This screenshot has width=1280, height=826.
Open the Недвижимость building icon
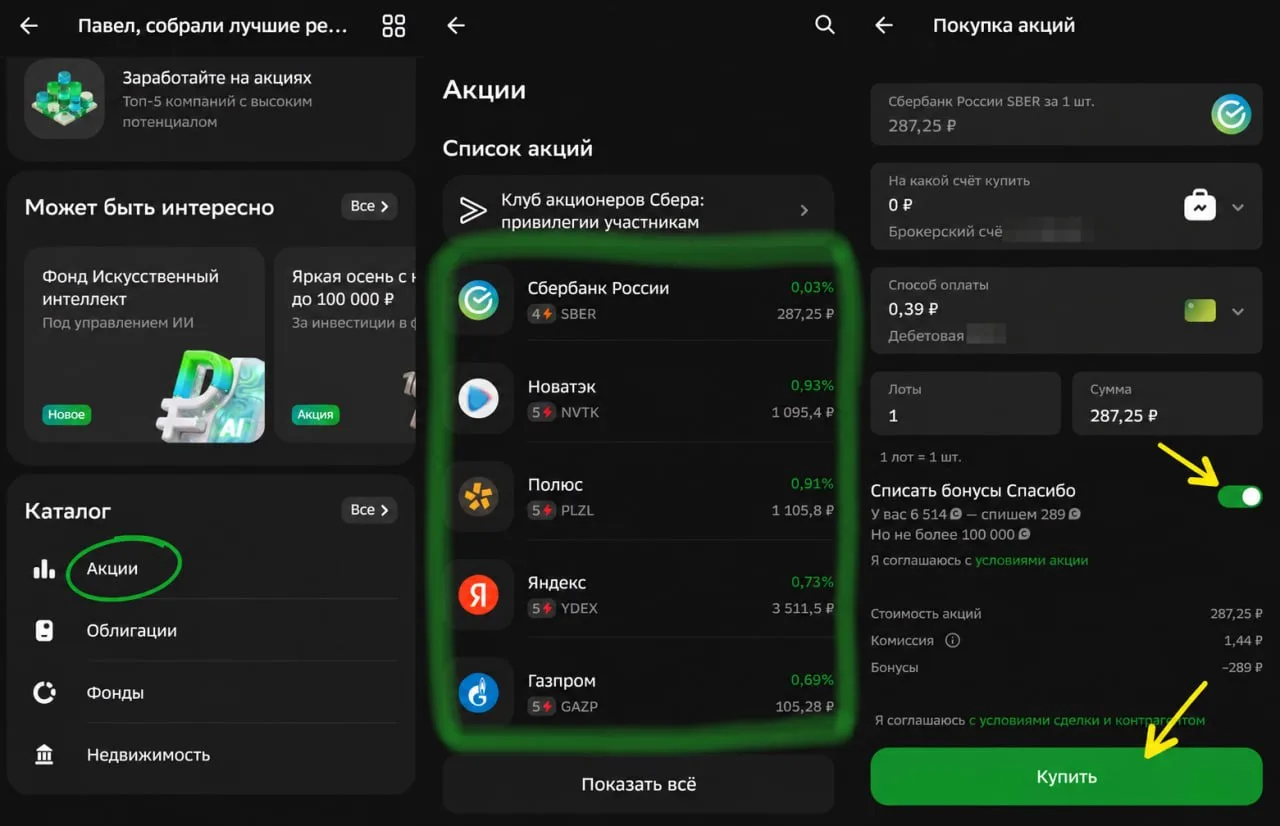click(x=44, y=754)
